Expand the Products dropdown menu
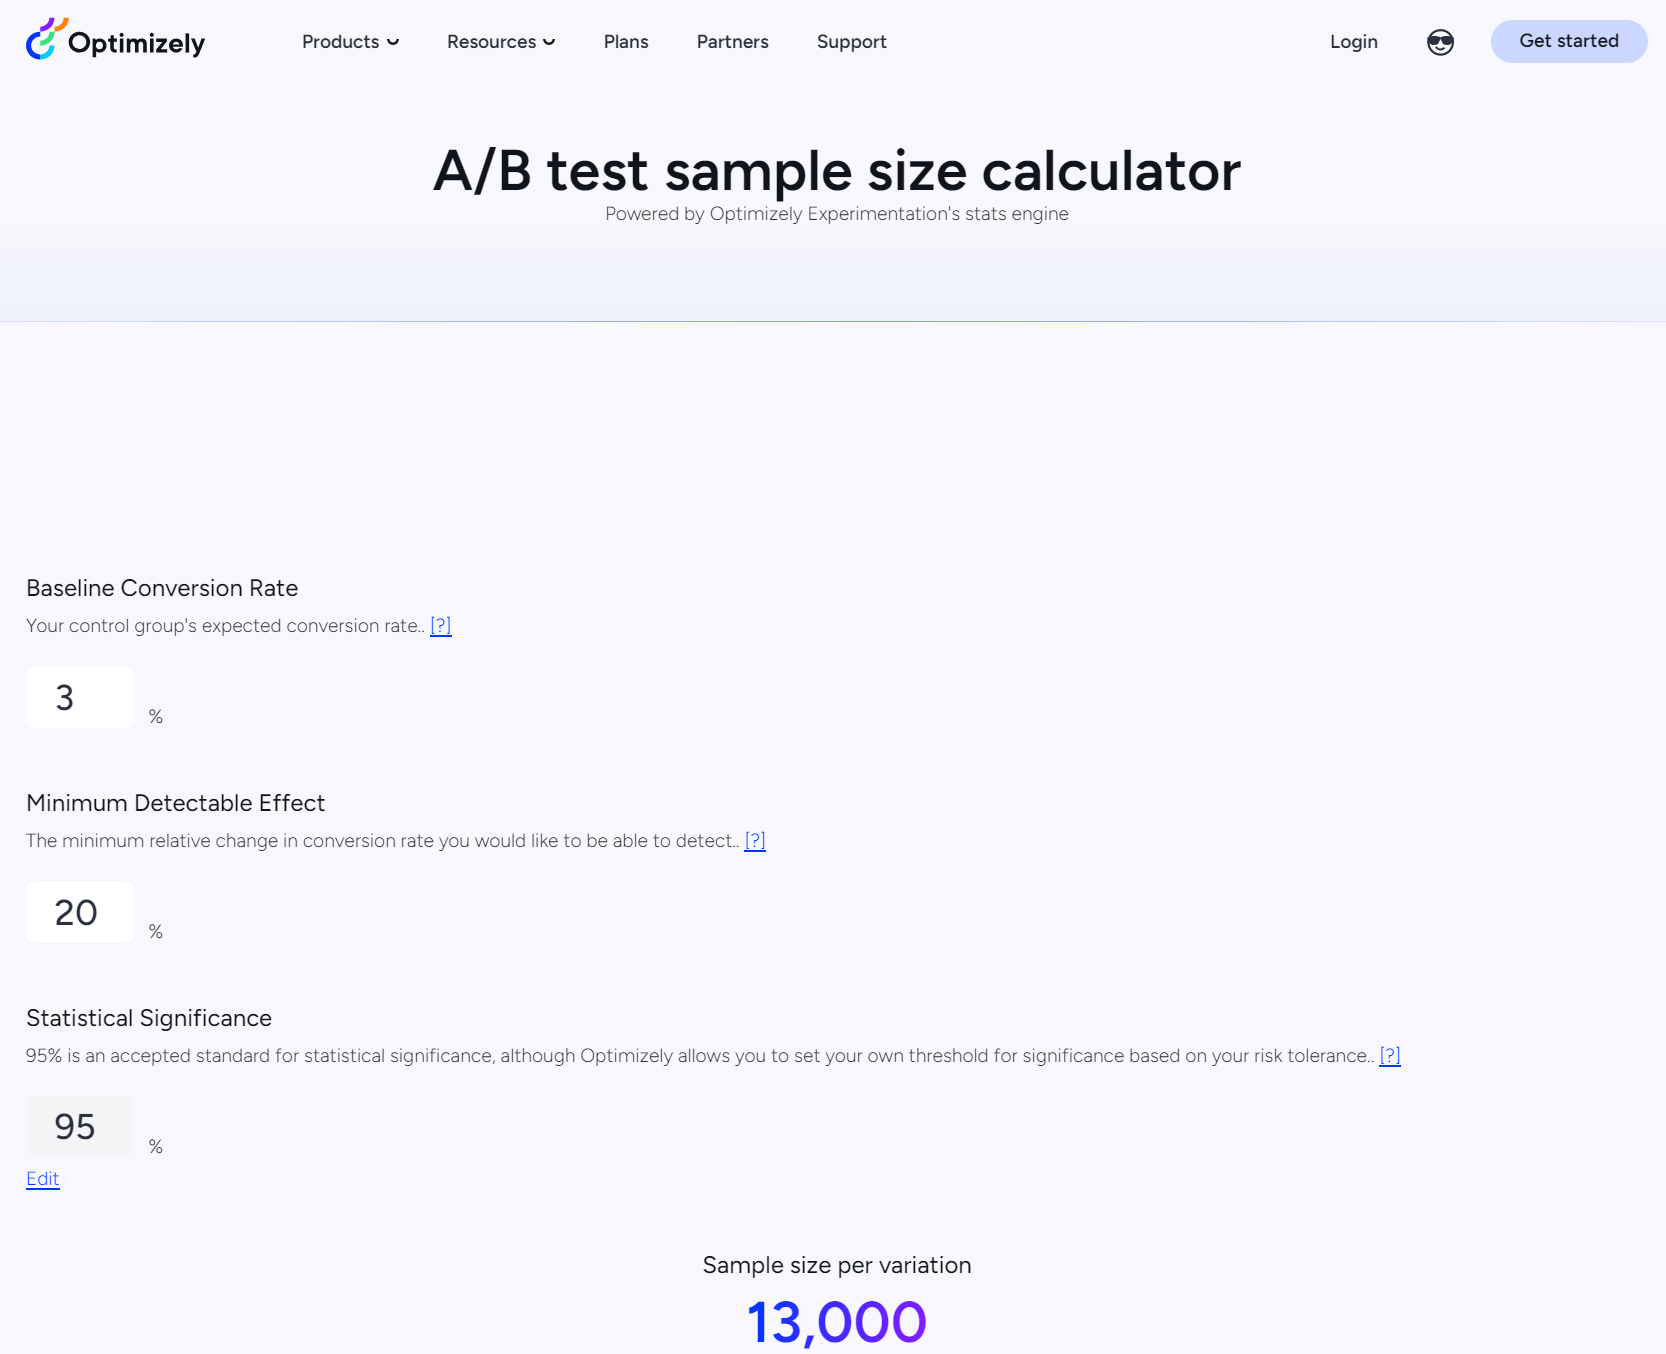The image size is (1666, 1354). 350,42
